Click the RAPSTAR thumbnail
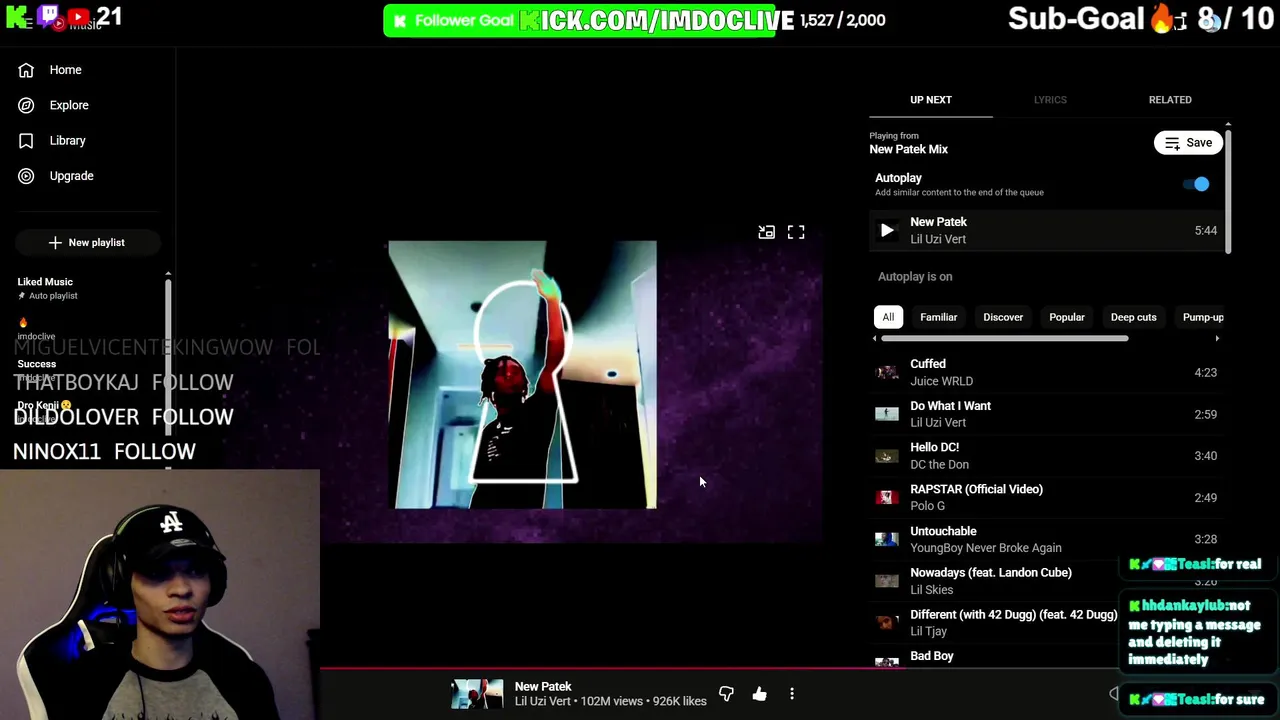Image resolution: width=1280 pixels, height=720 pixels. [887, 497]
